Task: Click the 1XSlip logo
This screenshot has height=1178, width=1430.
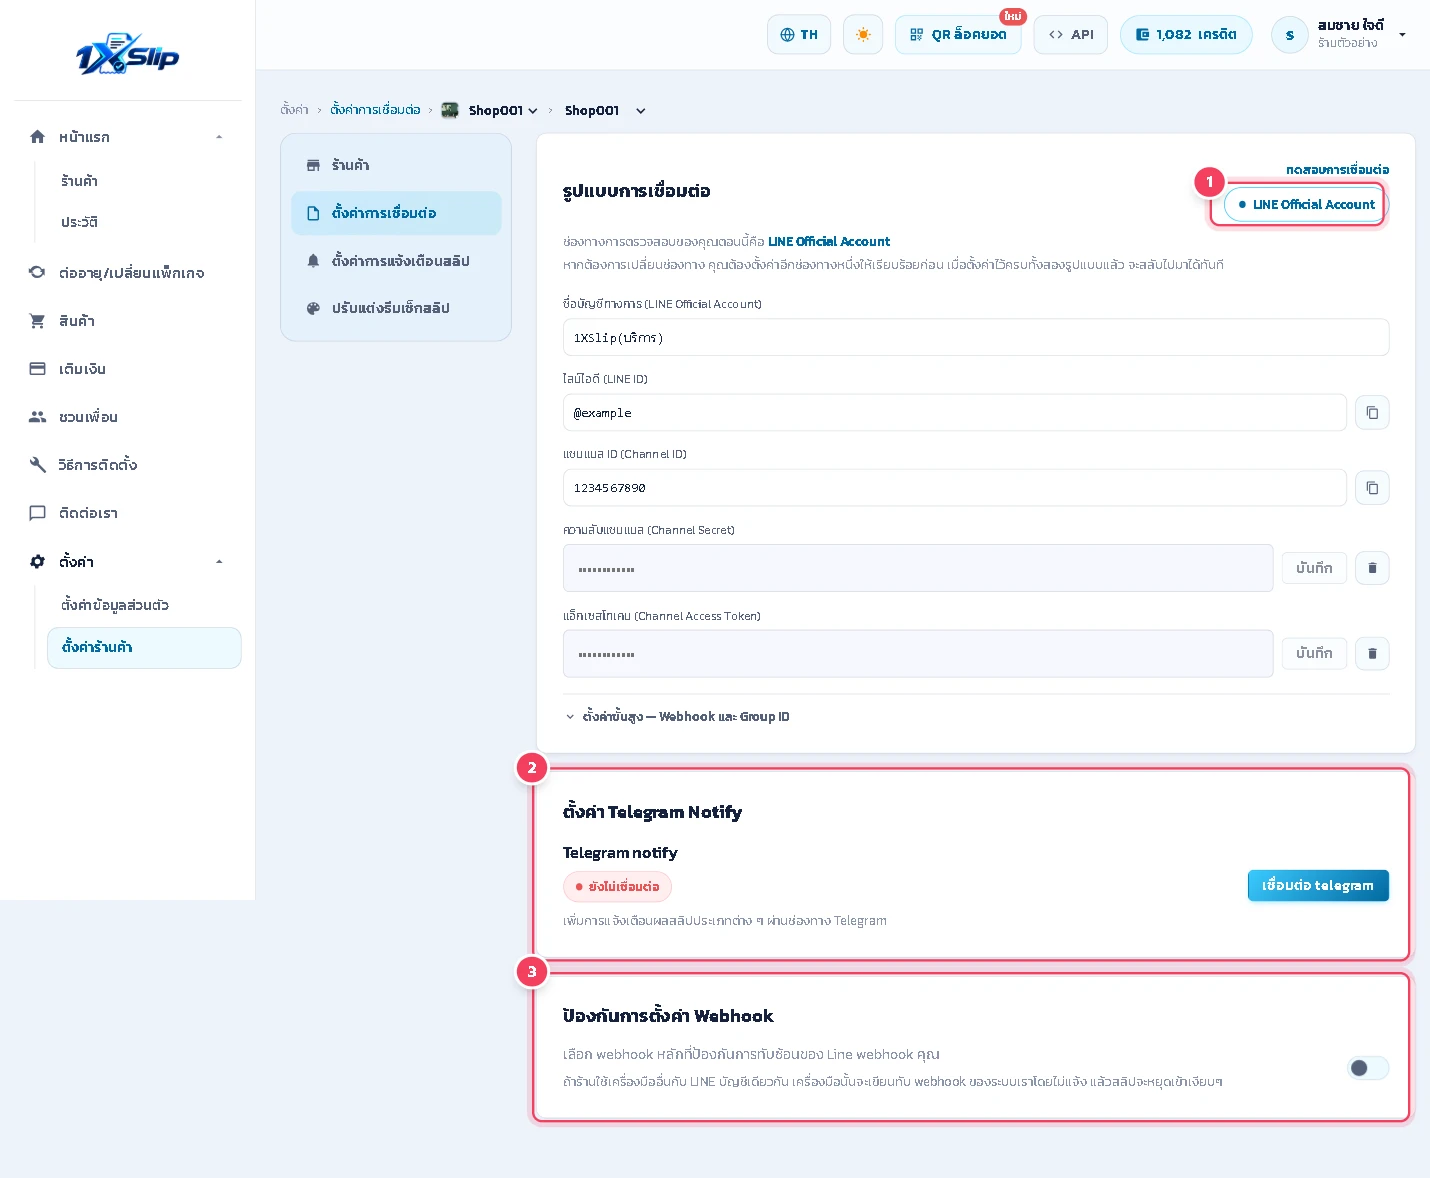Action: point(128,53)
